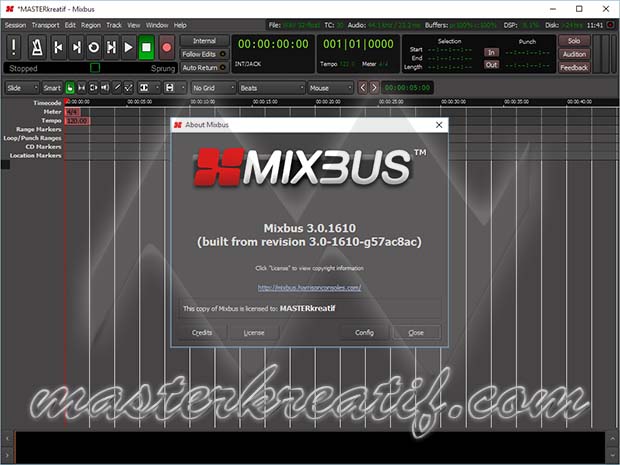Click the previous nudge arrow icon

[363, 87]
